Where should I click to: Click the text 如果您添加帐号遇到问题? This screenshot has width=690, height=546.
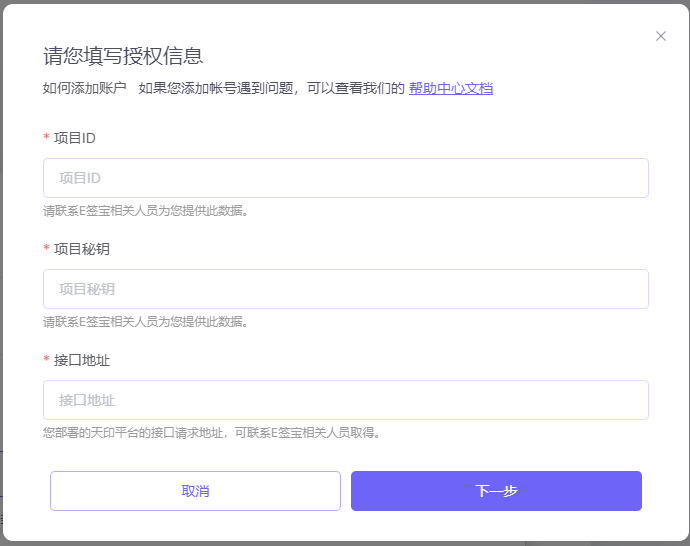pyautogui.click(x=216, y=88)
